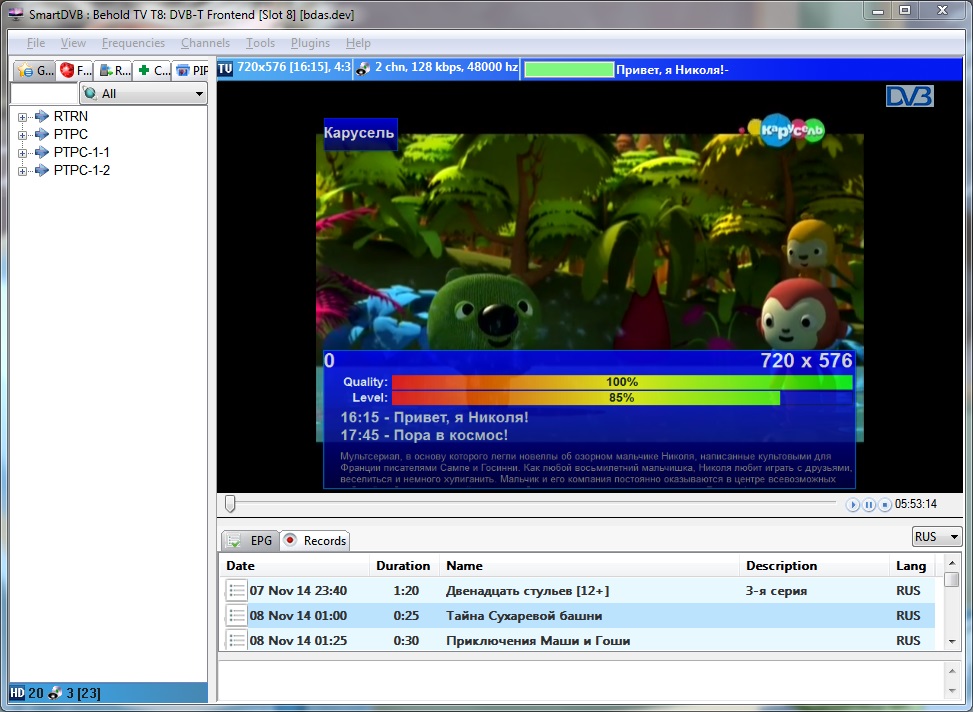Click list icon for Двенадцать стульев entry
Screen dimensions: 973x712
pyautogui.click(x=236, y=591)
